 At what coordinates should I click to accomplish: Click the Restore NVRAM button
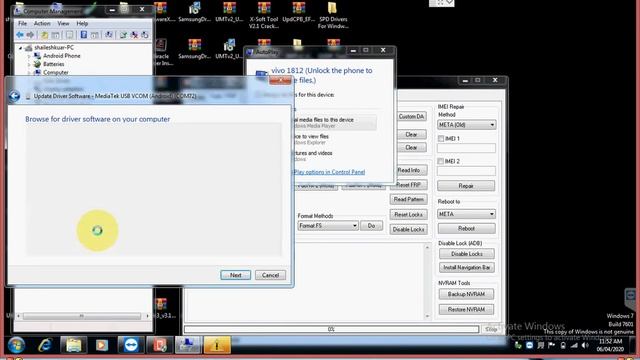tap(466, 309)
